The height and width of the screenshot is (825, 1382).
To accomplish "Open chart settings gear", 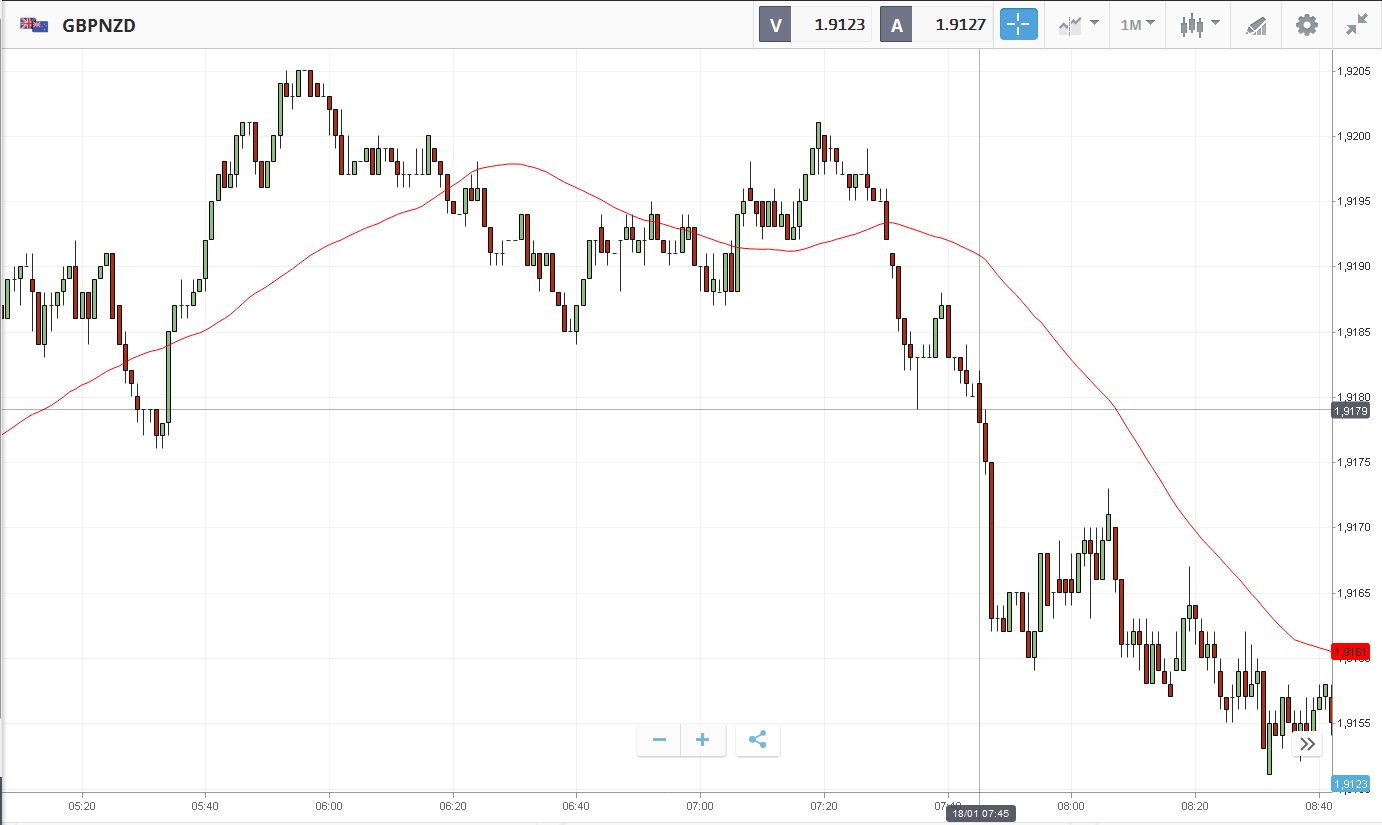I will tap(1306, 25).
